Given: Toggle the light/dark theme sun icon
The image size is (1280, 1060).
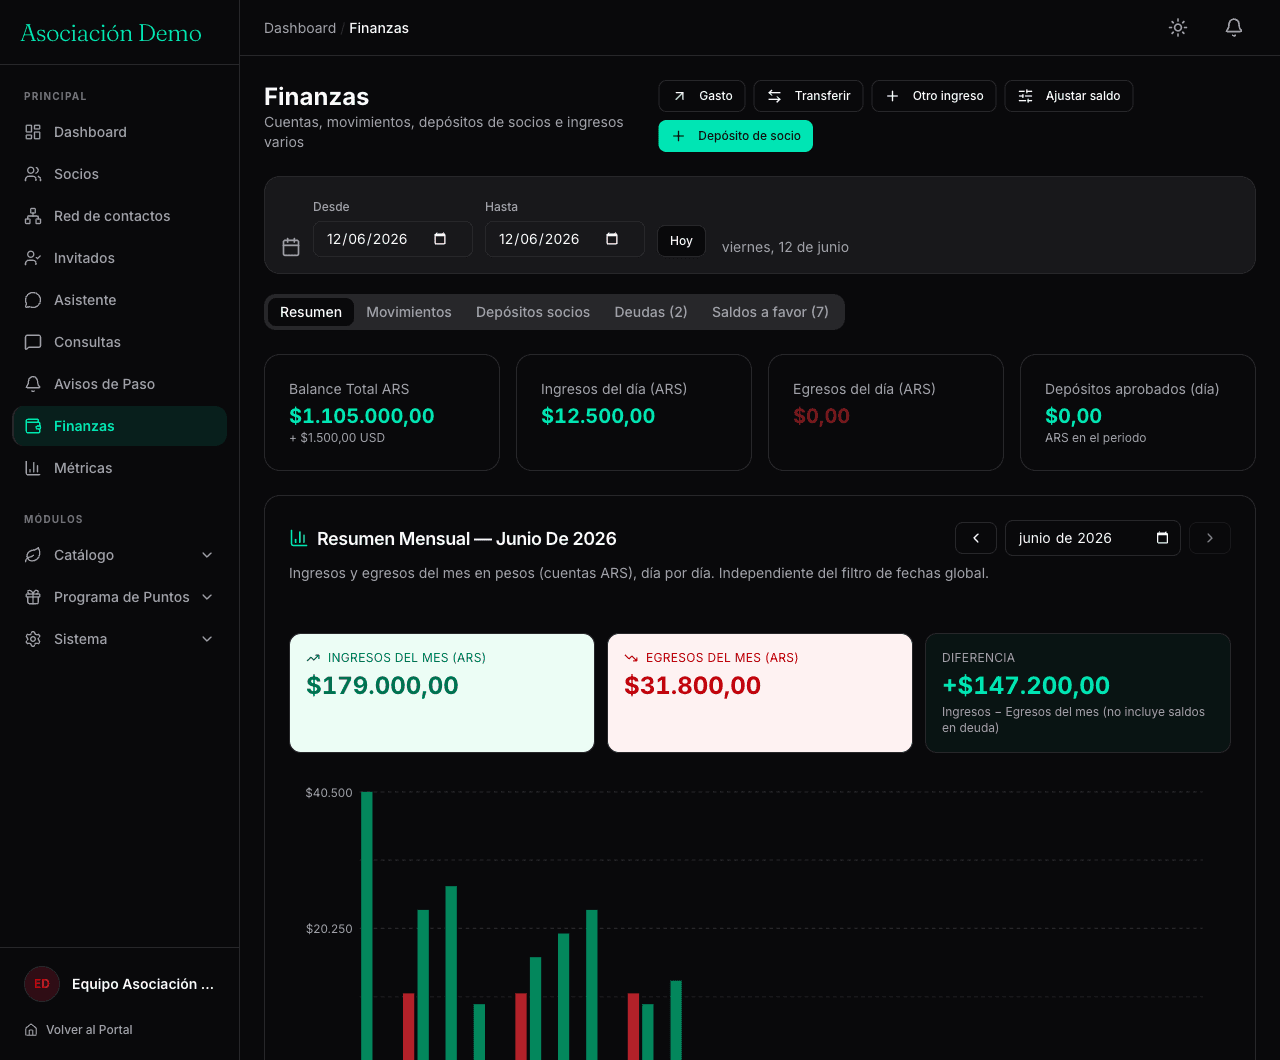Looking at the screenshot, I should click(x=1178, y=28).
